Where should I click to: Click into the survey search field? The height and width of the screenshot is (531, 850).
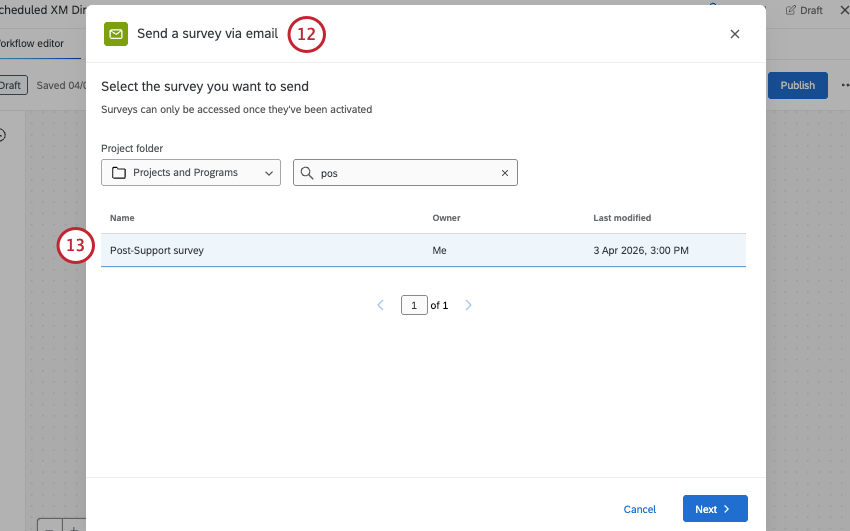[x=405, y=172]
